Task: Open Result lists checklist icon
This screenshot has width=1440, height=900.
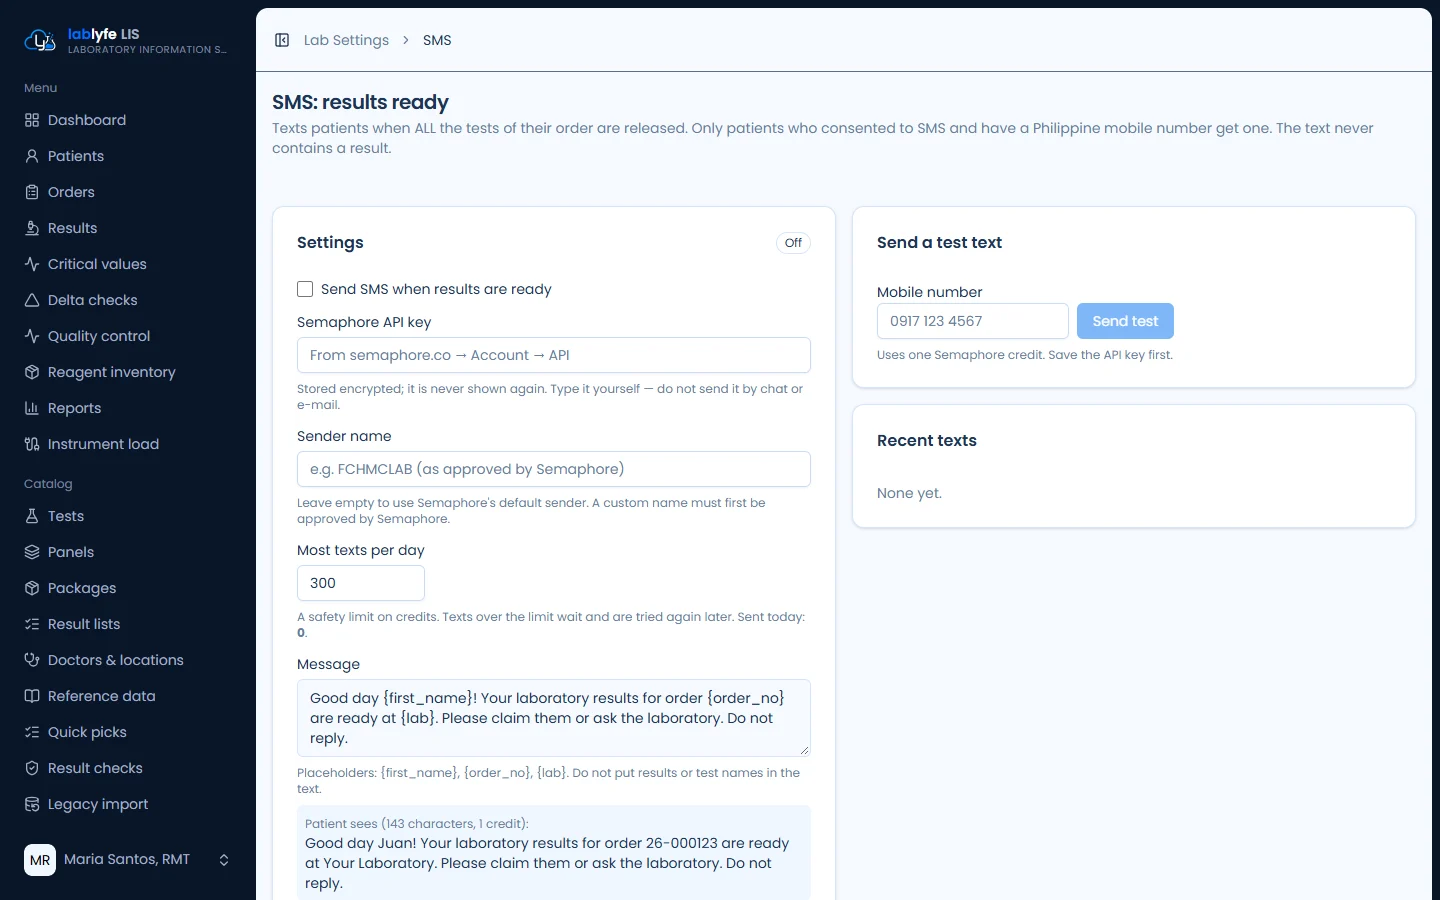Action: [x=32, y=624]
